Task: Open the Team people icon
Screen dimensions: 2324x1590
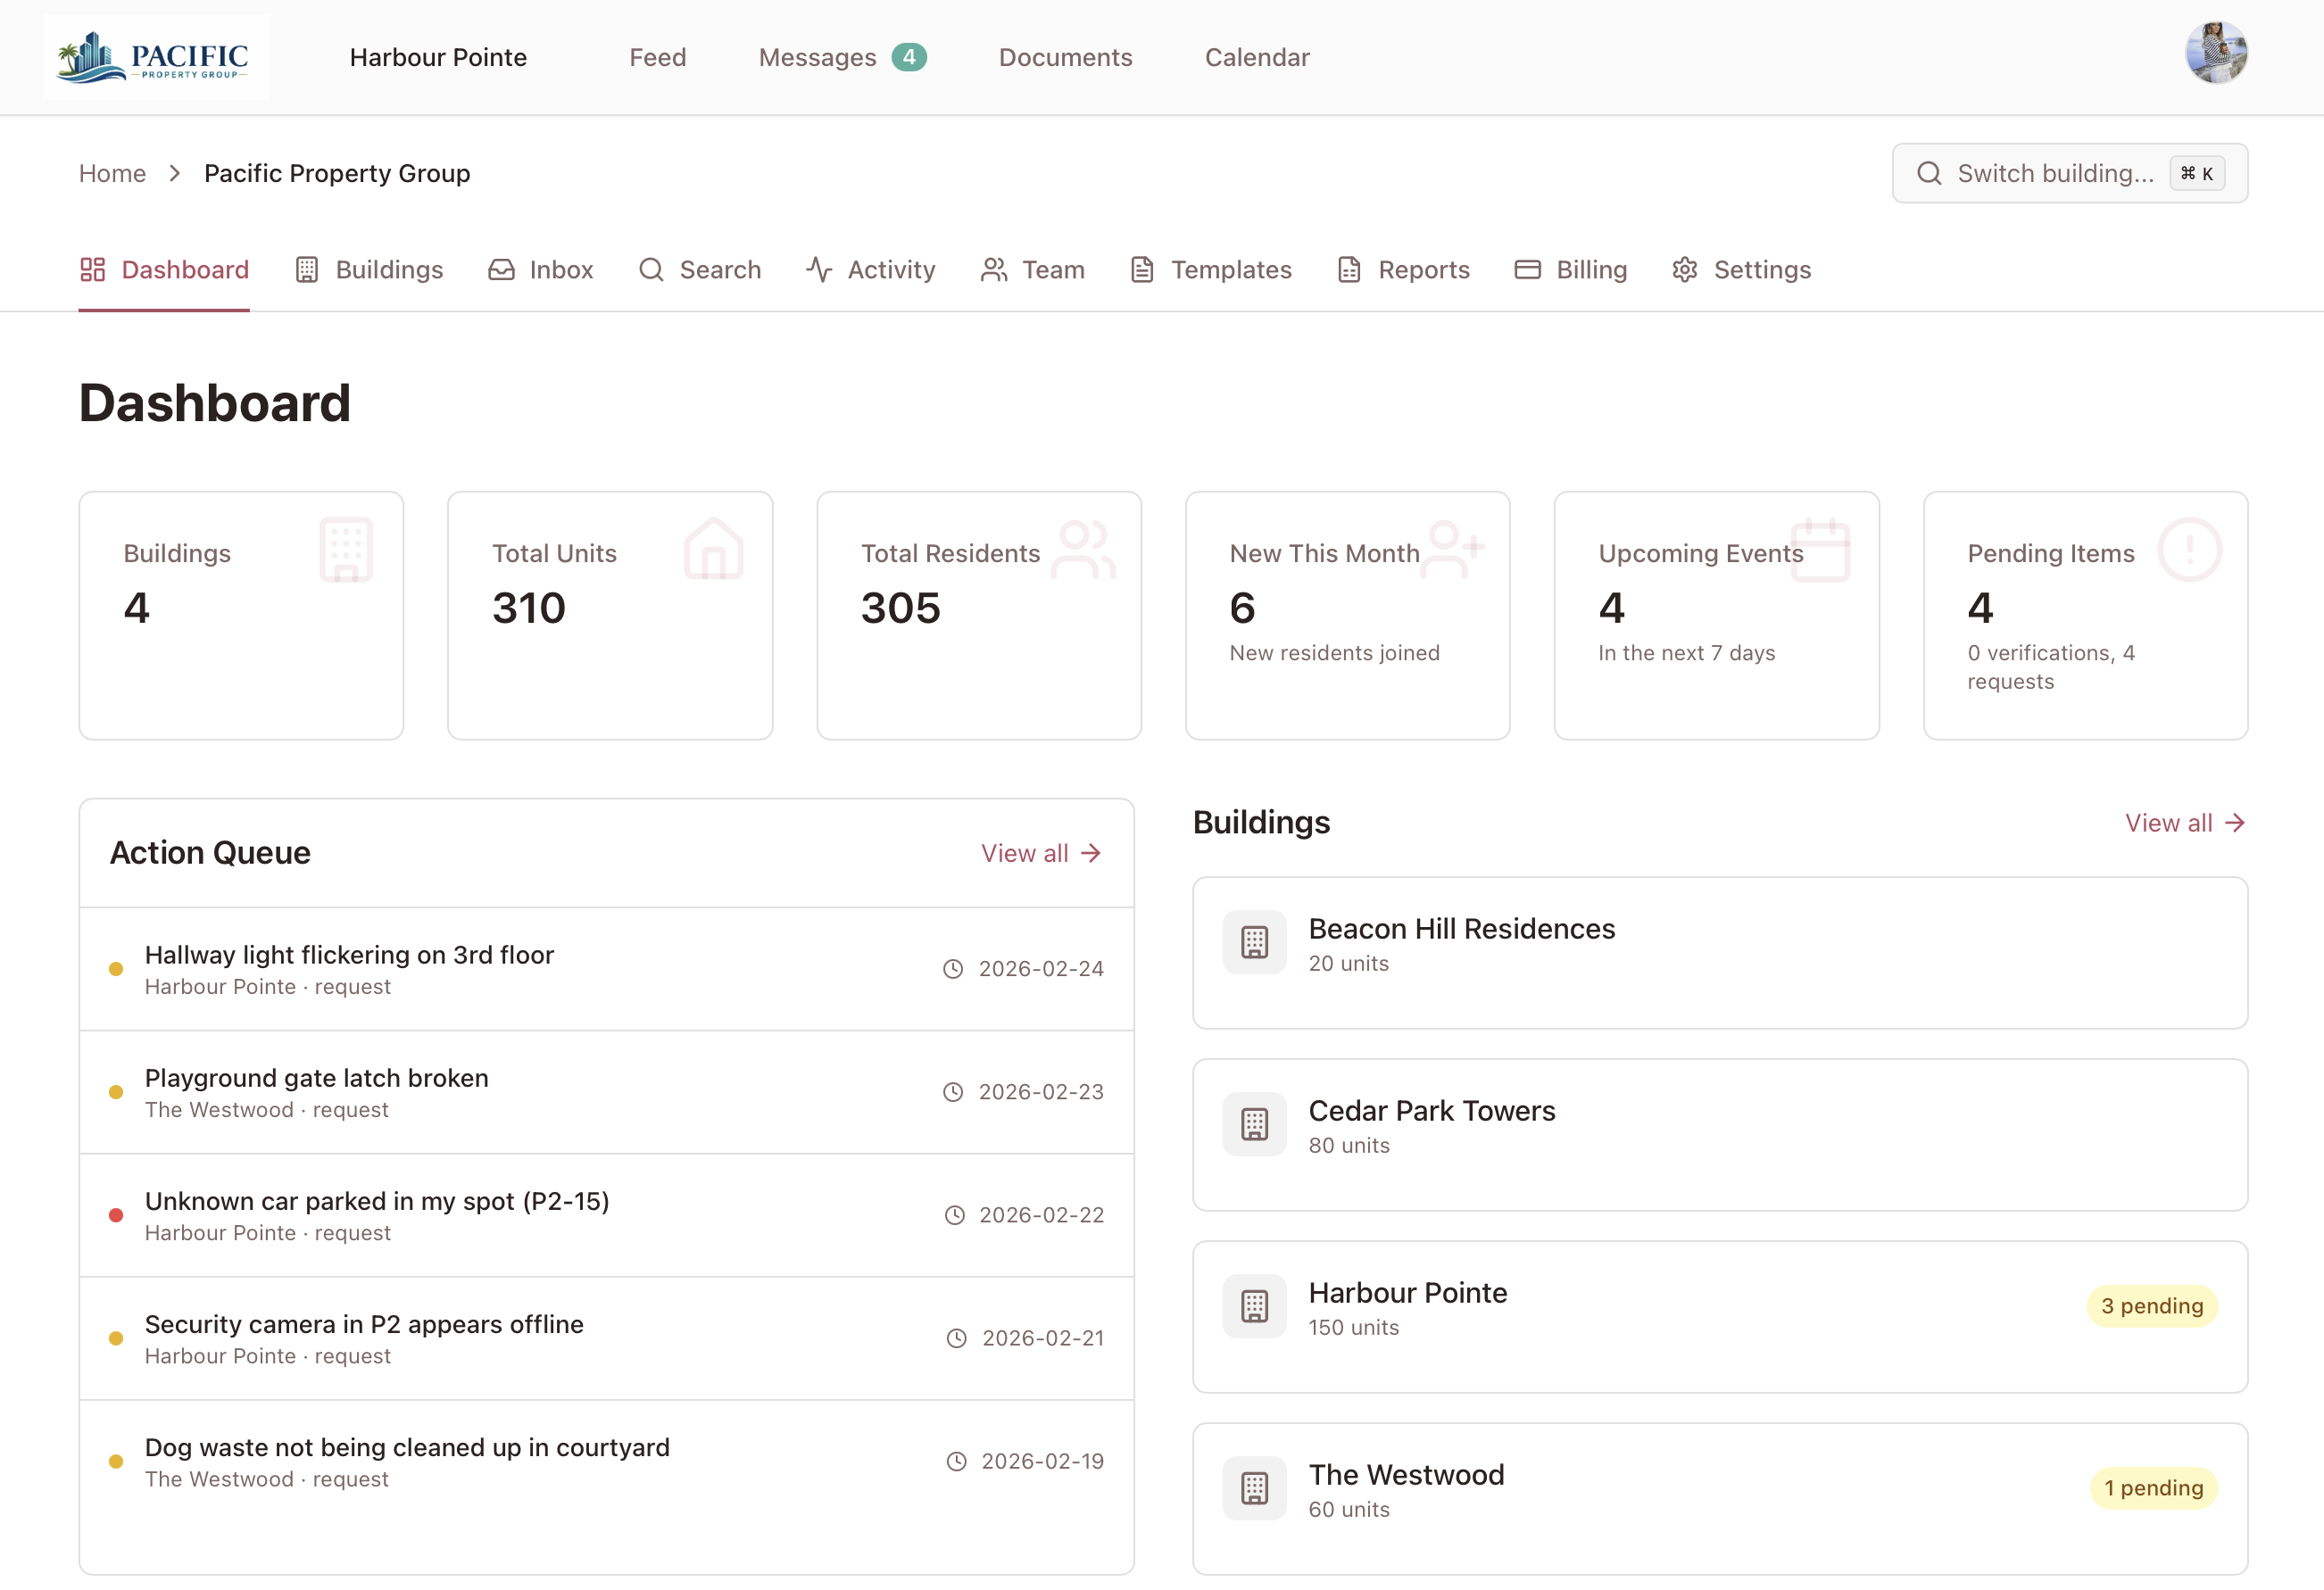Action: pyautogui.click(x=993, y=269)
